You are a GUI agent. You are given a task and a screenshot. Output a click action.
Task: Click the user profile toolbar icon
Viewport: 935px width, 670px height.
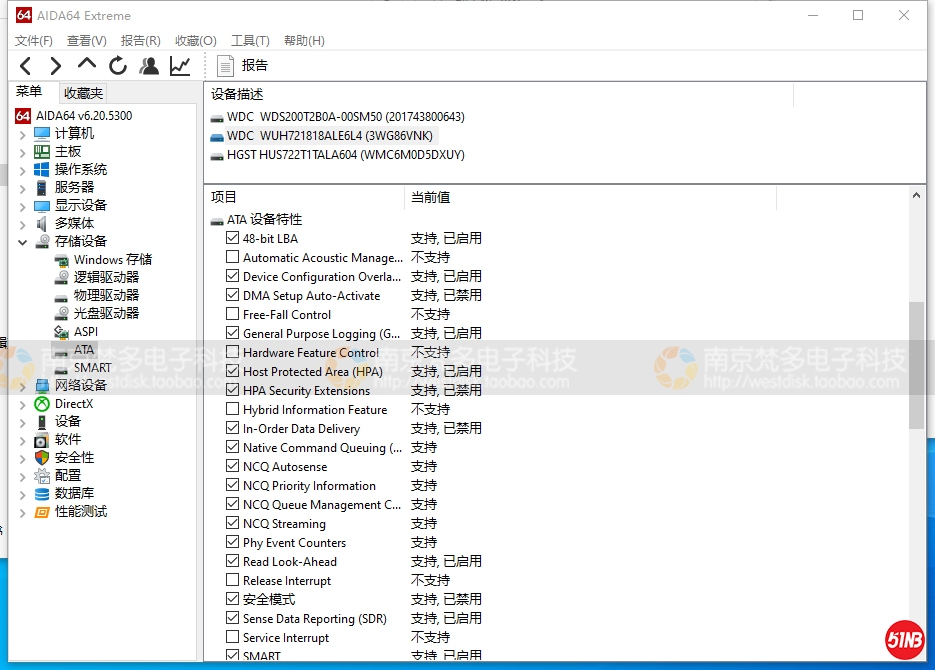point(149,66)
